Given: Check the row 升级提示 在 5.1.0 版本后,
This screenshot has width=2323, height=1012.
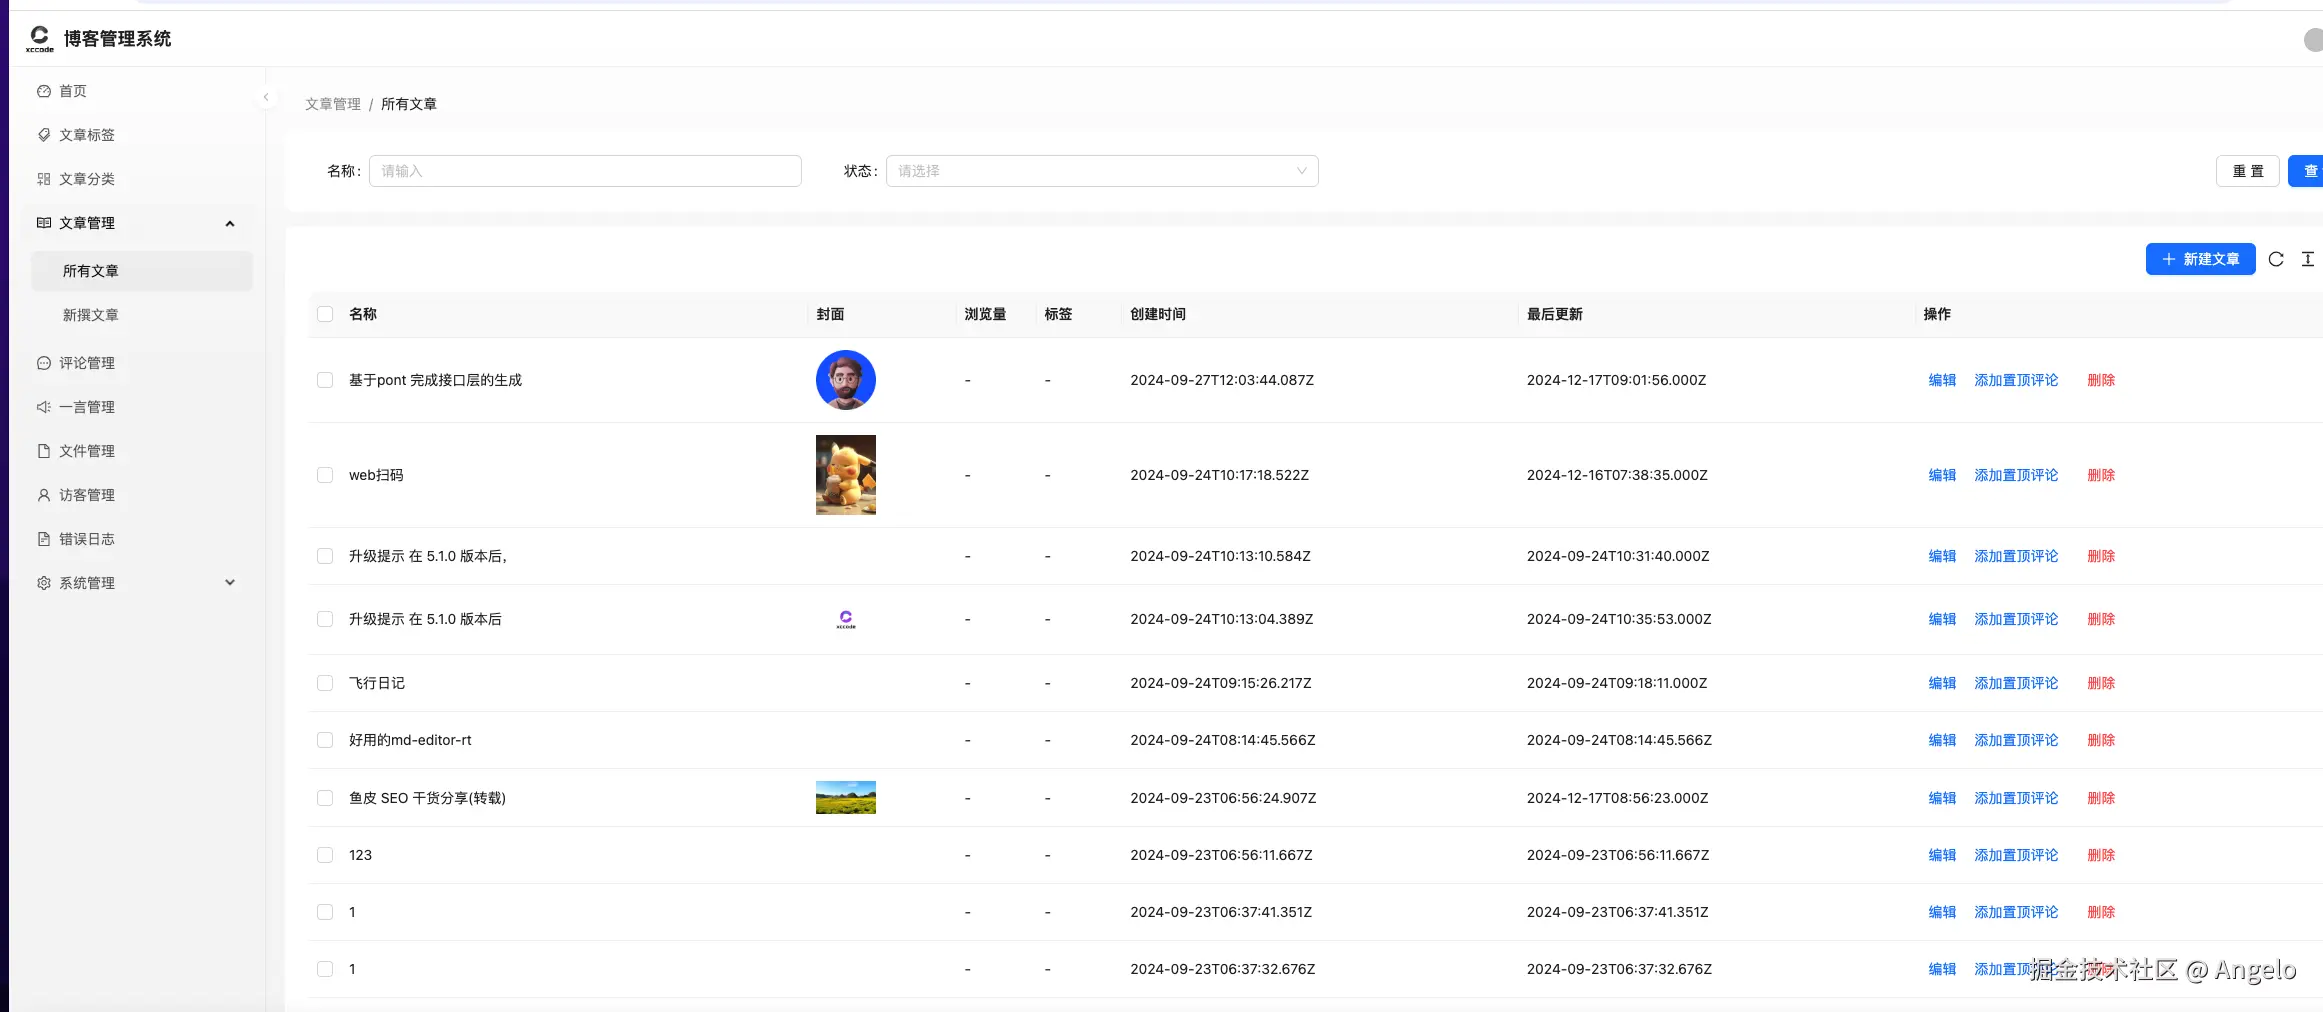Looking at the screenshot, I should click(x=325, y=556).
